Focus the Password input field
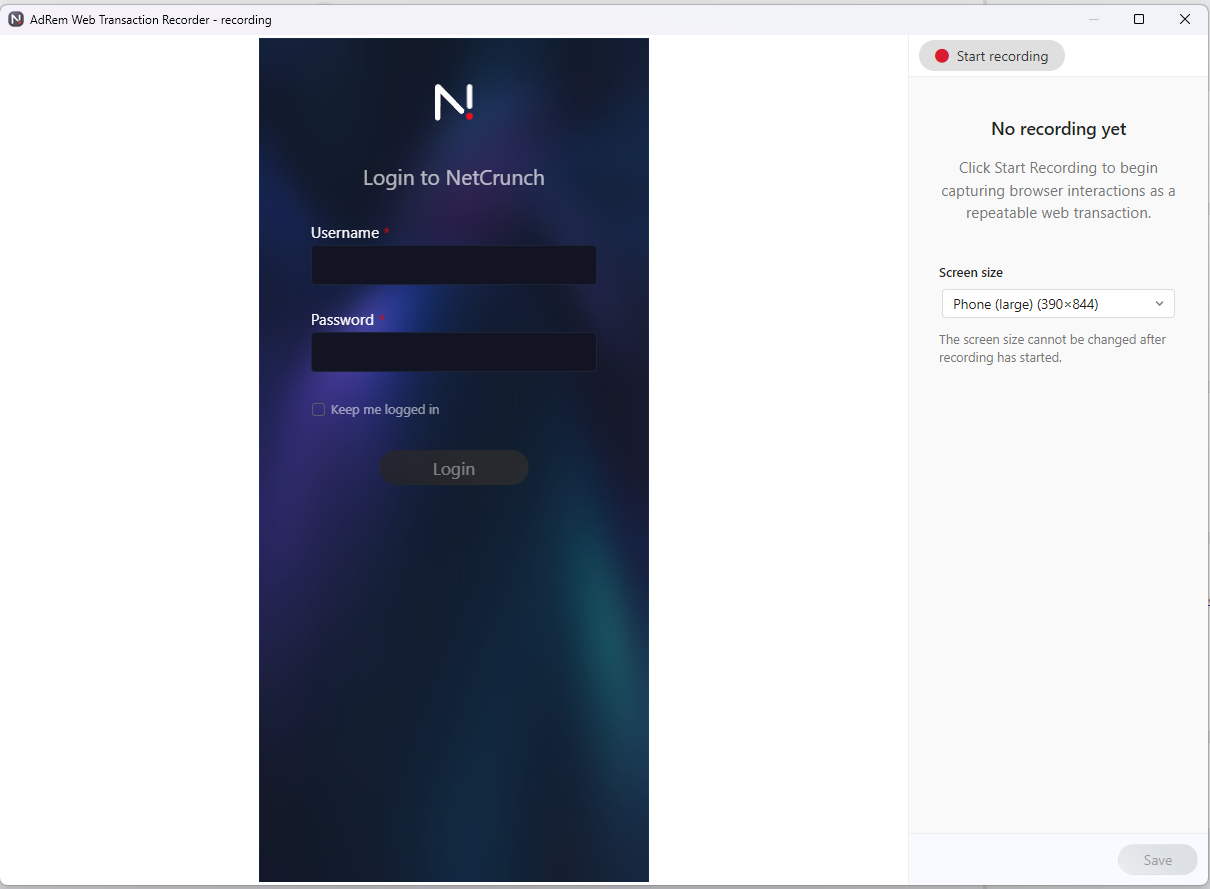 (454, 352)
